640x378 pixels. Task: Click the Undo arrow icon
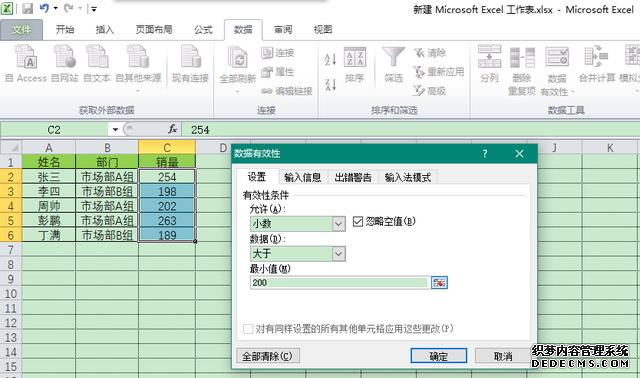click(44, 8)
